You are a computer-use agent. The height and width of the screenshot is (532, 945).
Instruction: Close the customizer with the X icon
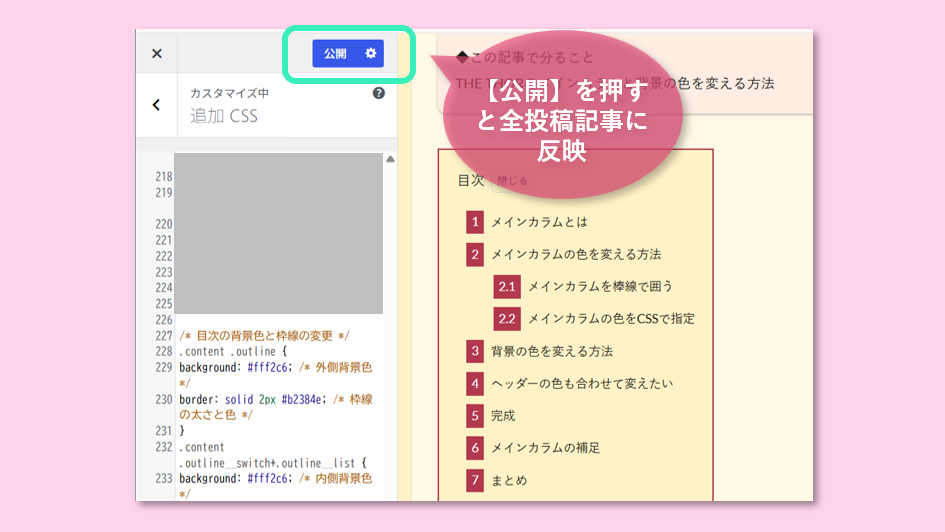157,54
